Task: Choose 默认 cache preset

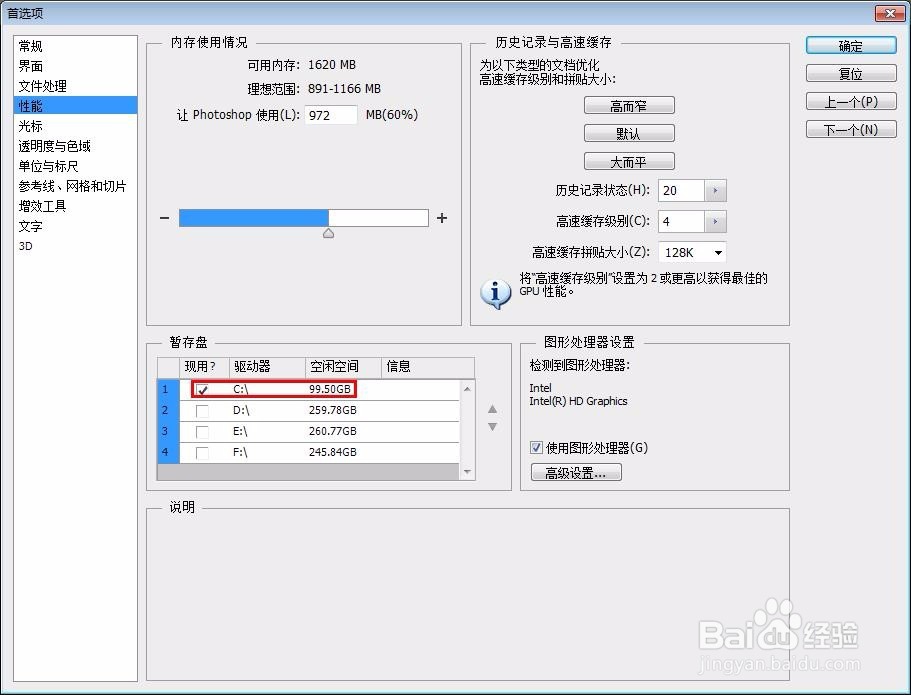Action: point(629,134)
